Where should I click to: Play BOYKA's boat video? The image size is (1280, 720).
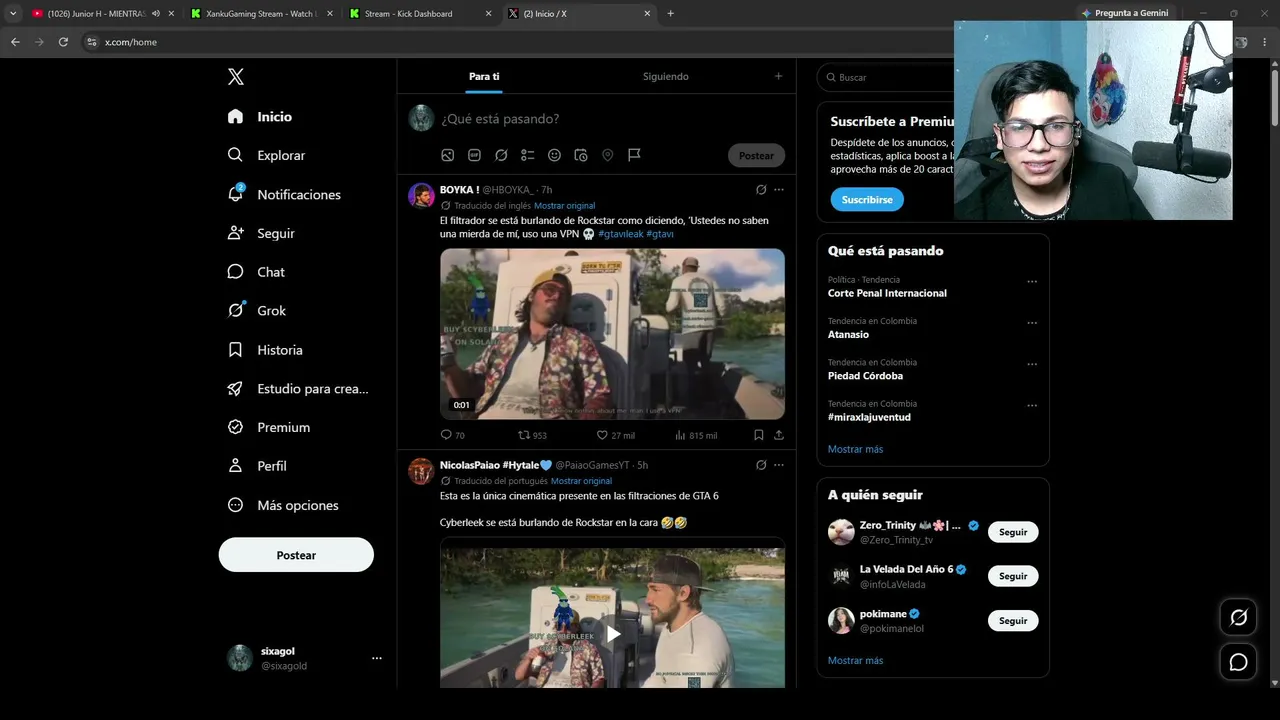(x=612, y=334)
